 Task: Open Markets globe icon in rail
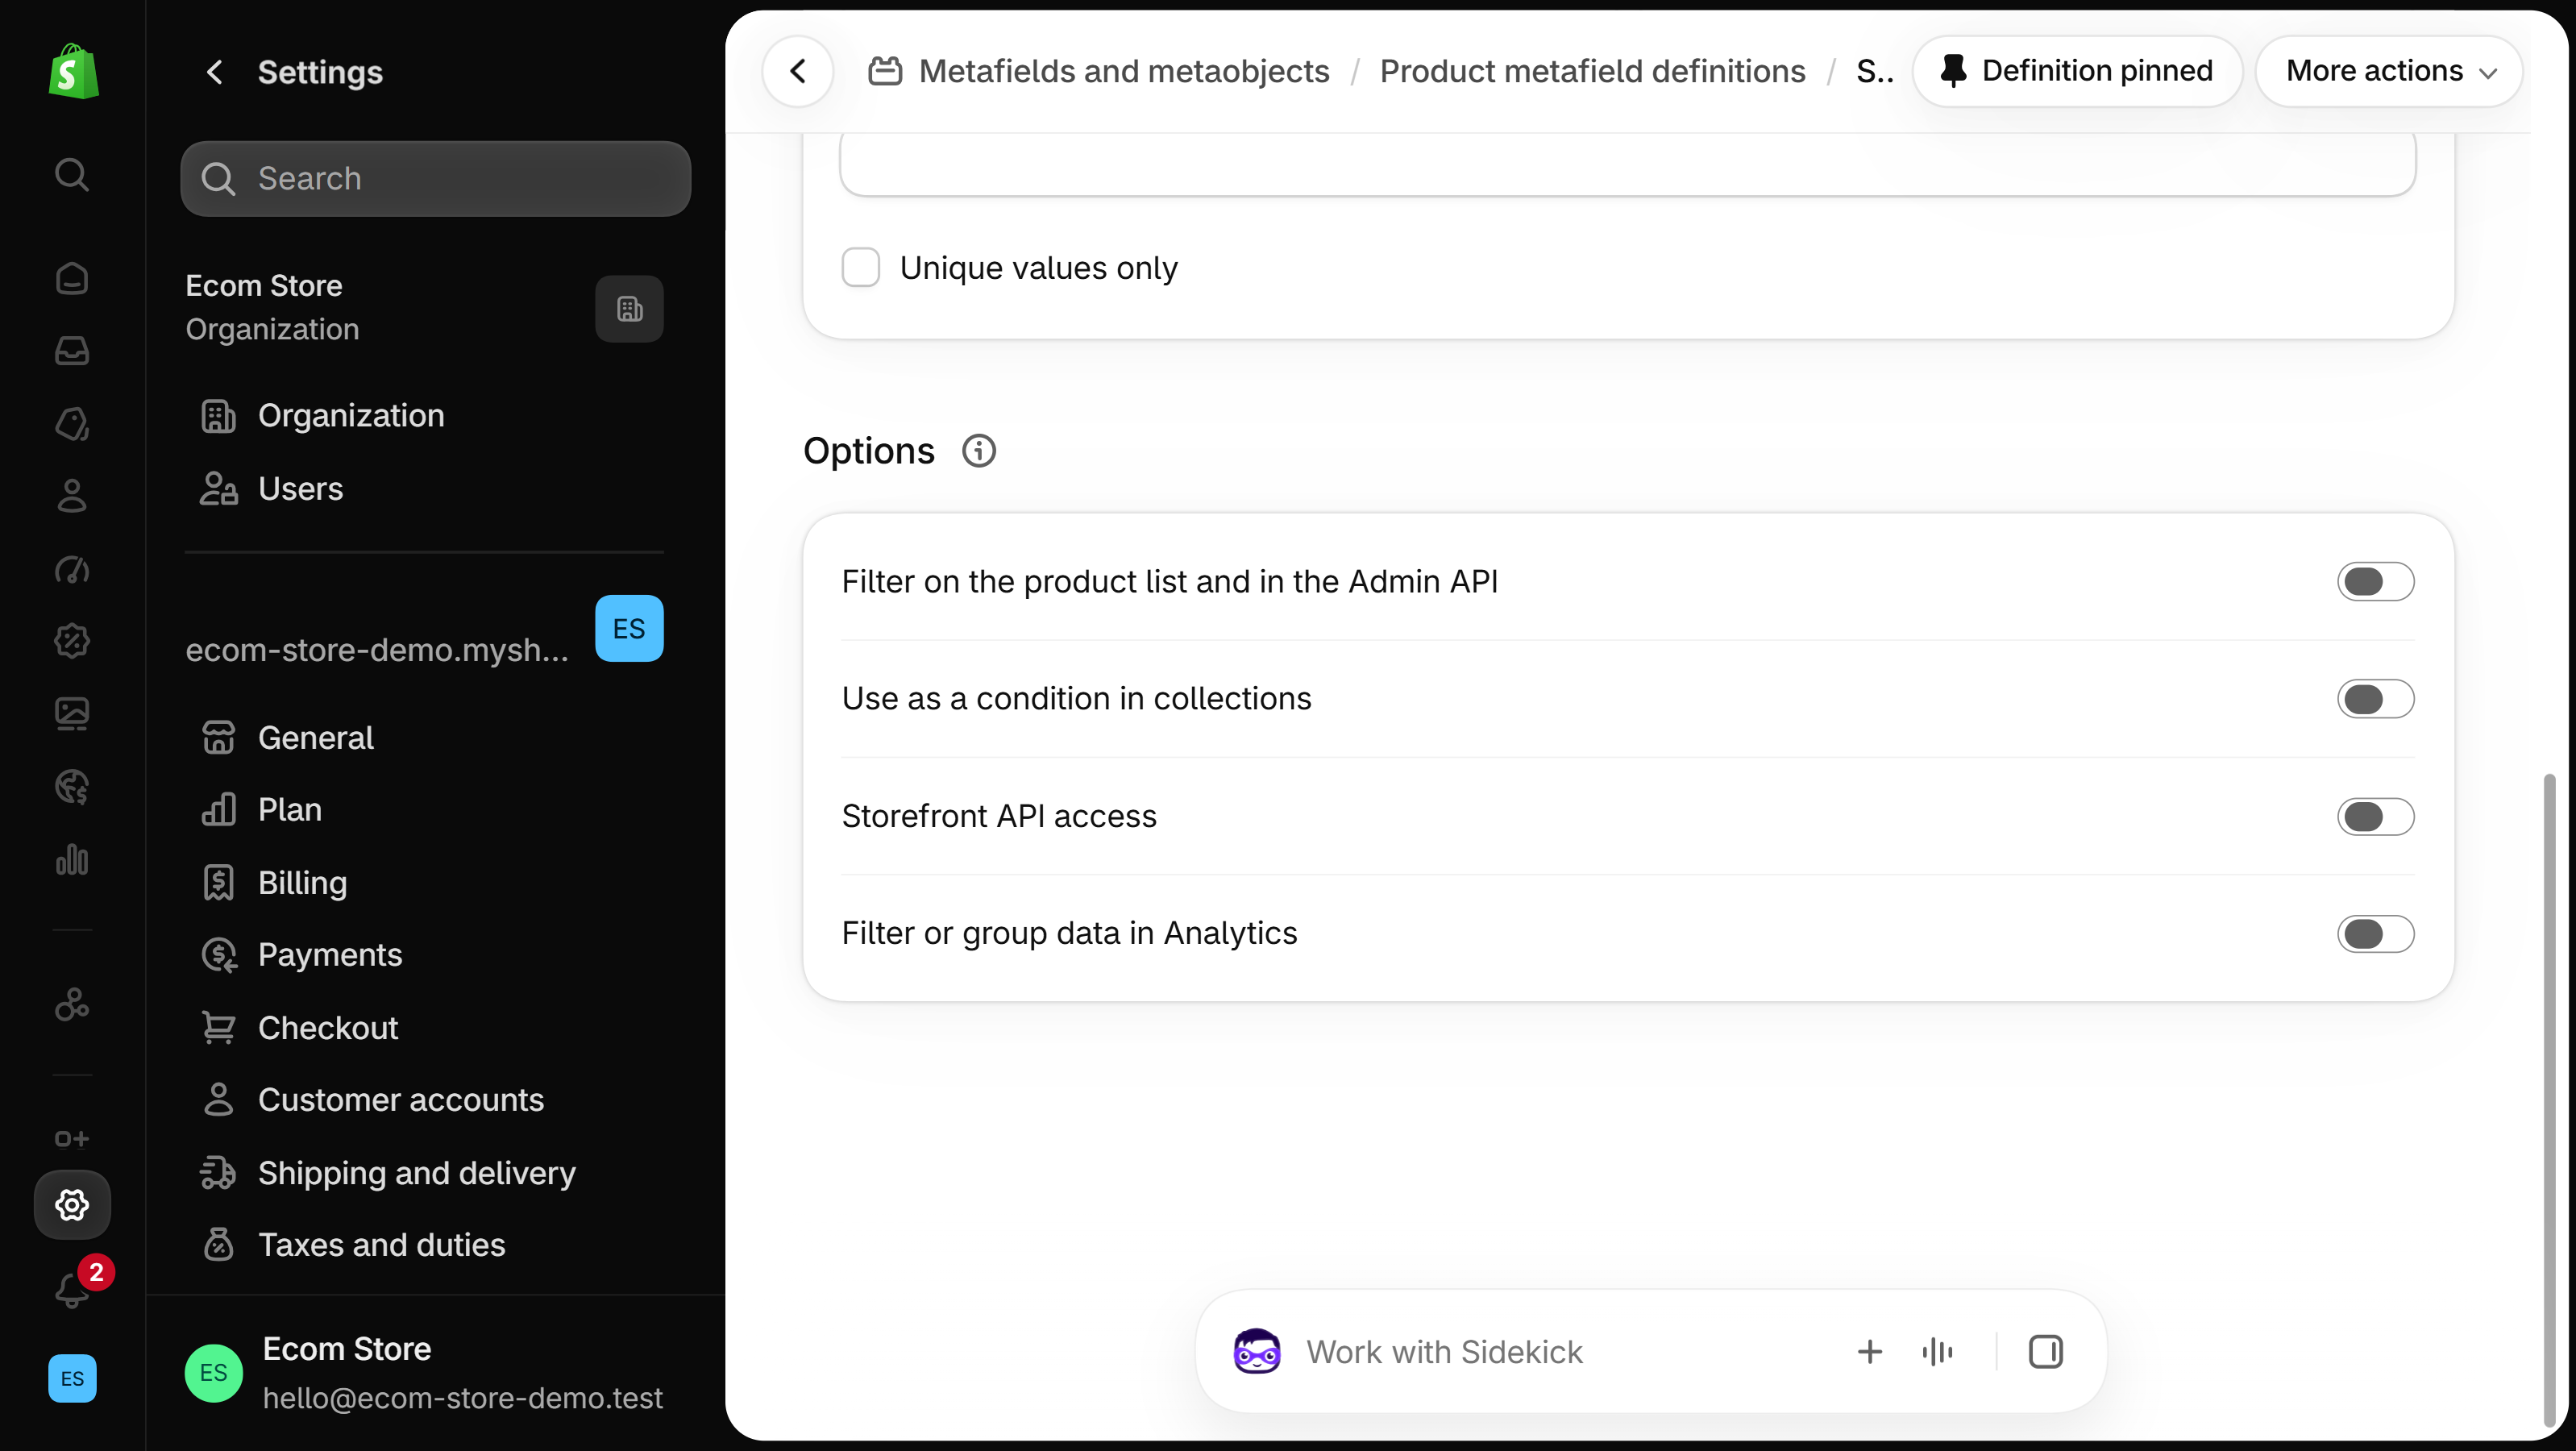(x=72, y=787)
